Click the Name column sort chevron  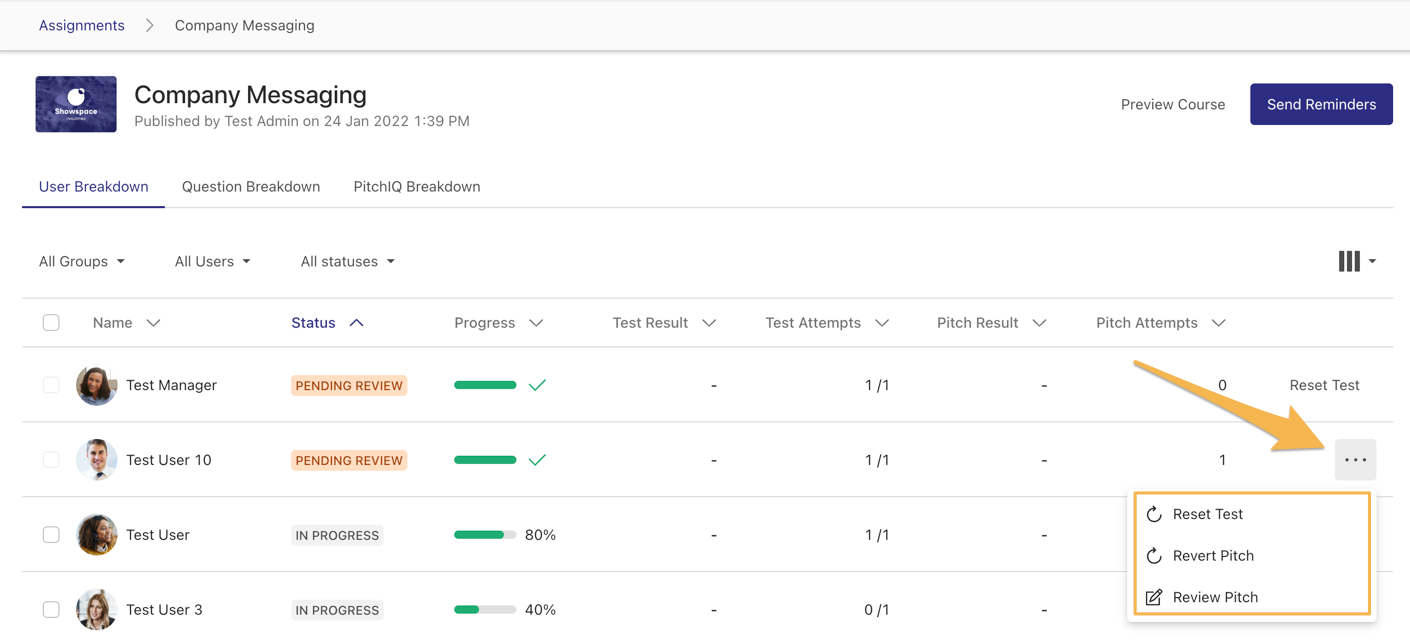coord(153,323)
